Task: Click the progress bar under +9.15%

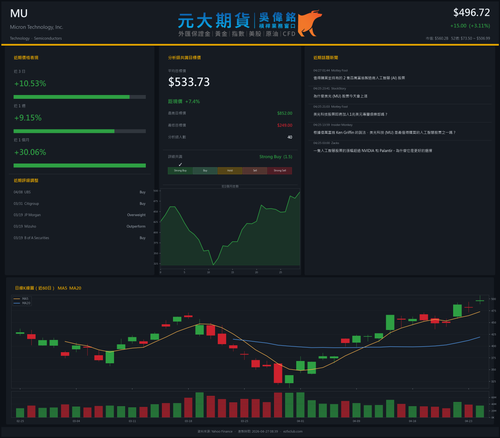Action: coord(80,131)
